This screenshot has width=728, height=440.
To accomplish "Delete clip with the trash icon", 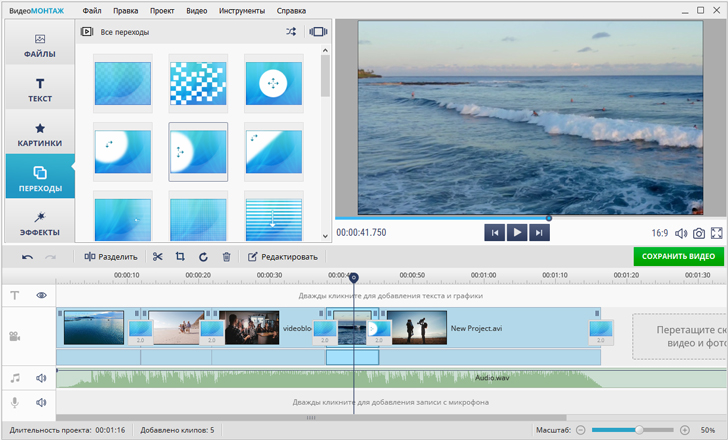I will coord(226,257).
